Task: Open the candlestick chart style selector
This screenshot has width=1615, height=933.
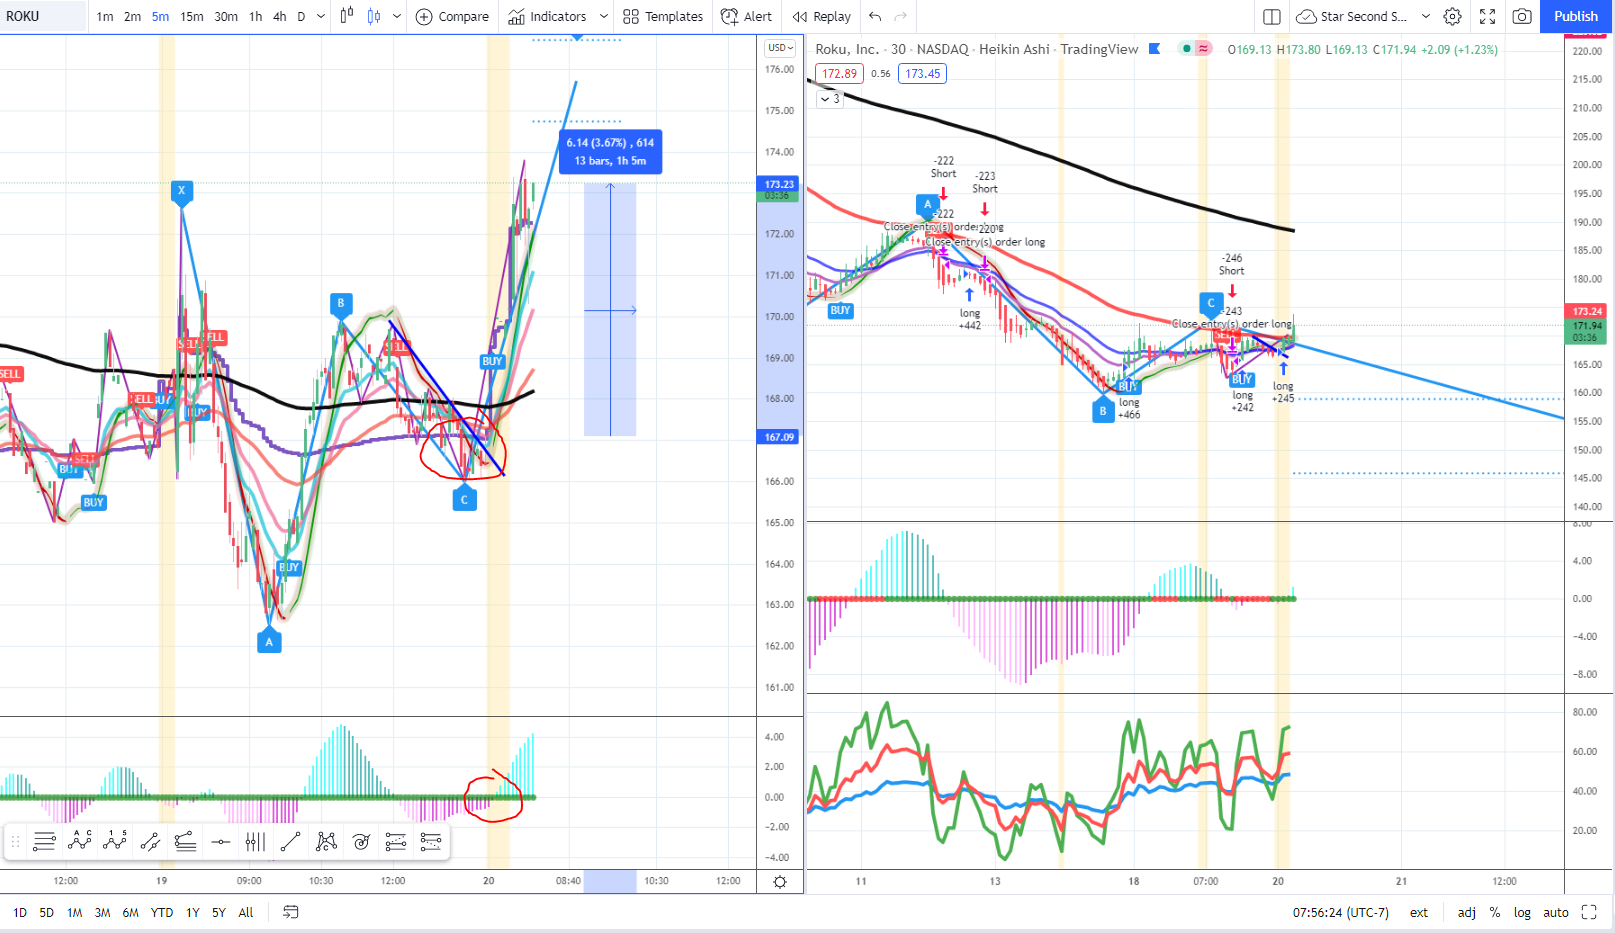Action: tap(347, 16)
